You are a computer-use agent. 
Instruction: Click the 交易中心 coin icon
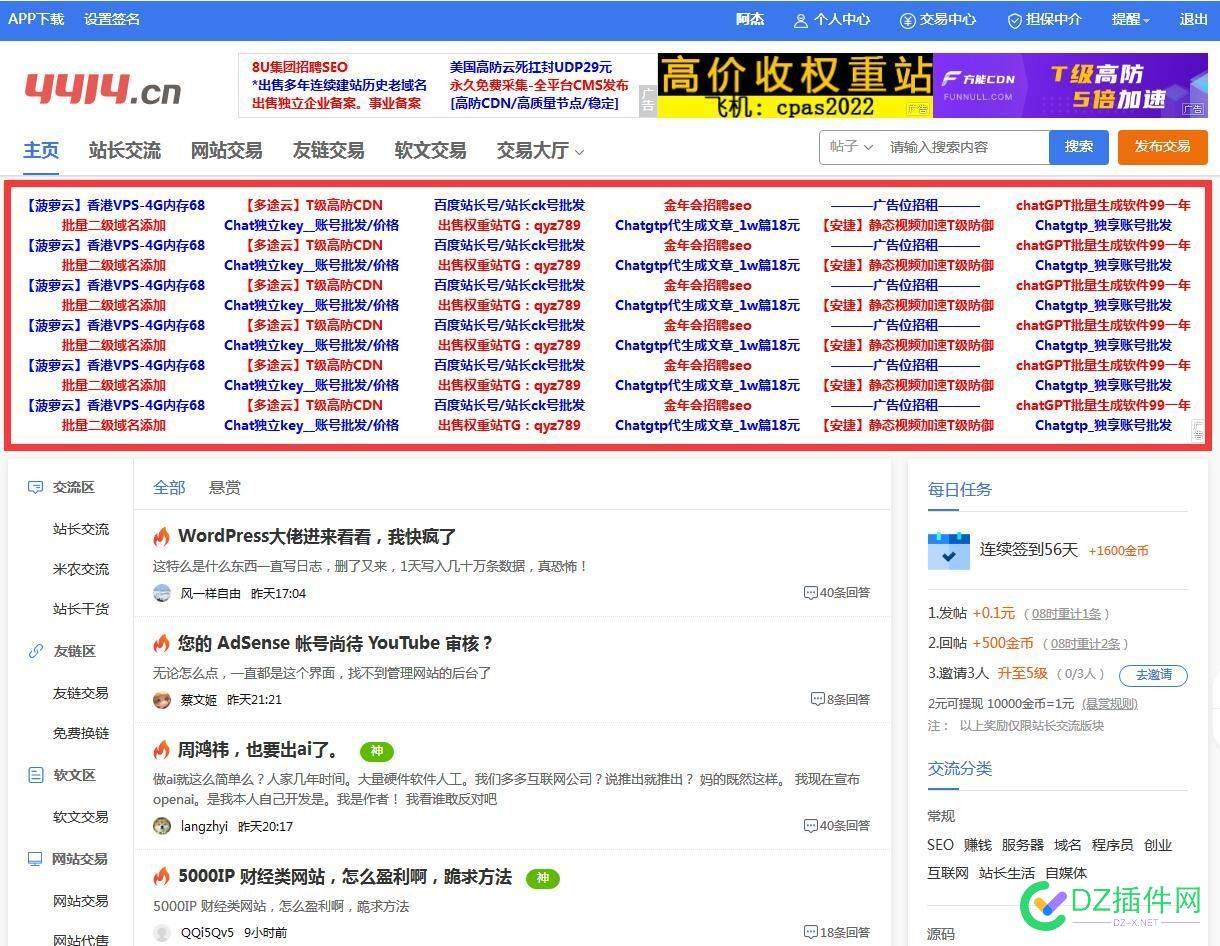click(x=906, y=19)
